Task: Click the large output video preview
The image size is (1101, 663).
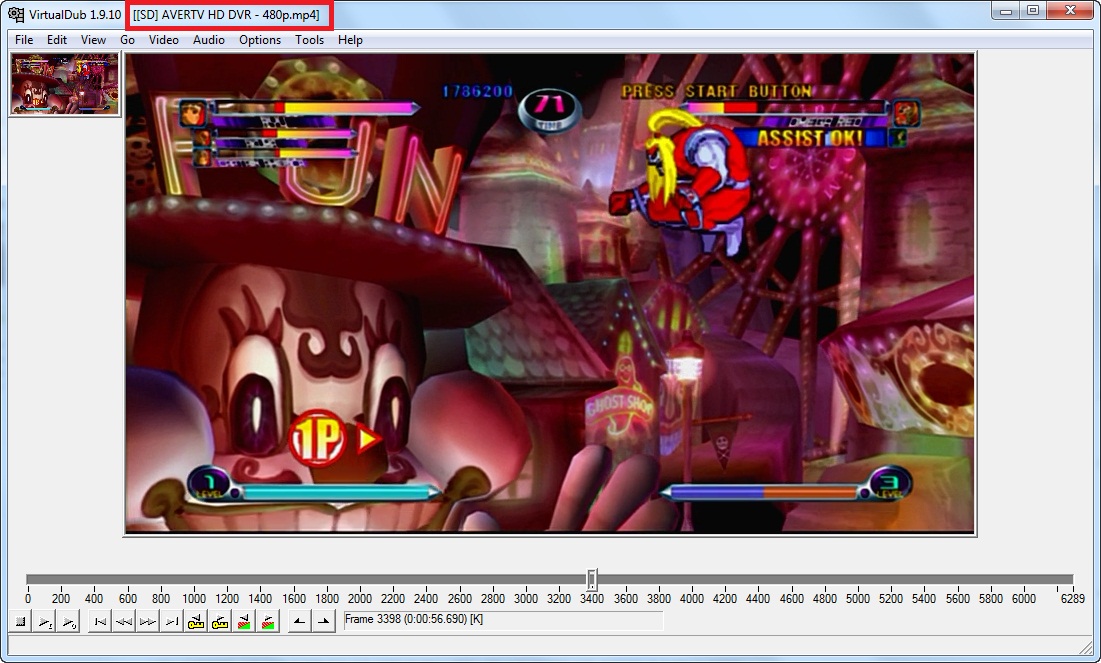Action: point(550,294)
